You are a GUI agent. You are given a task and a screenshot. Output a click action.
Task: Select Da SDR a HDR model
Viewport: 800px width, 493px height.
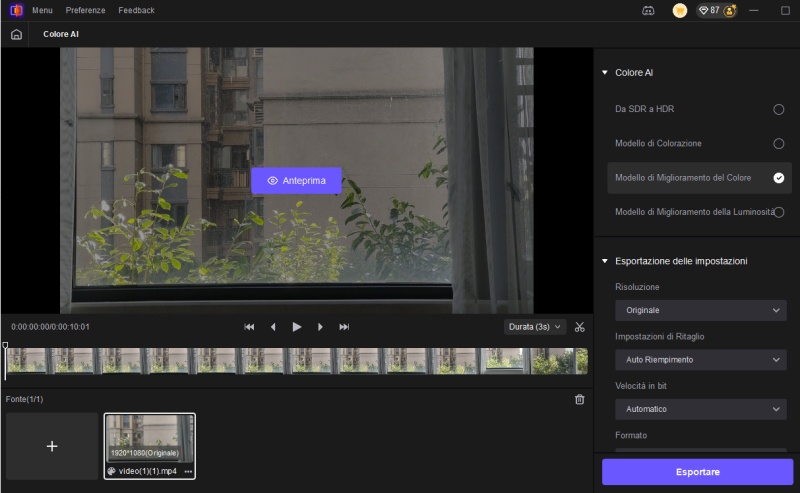click(778, 109)
